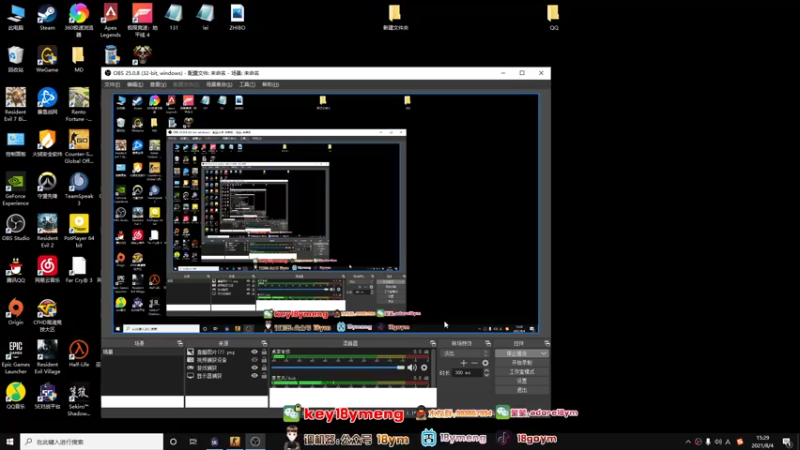Add a transition with the plus icon
The width and height of the screenshot is (800, 450).
point(463,363)
